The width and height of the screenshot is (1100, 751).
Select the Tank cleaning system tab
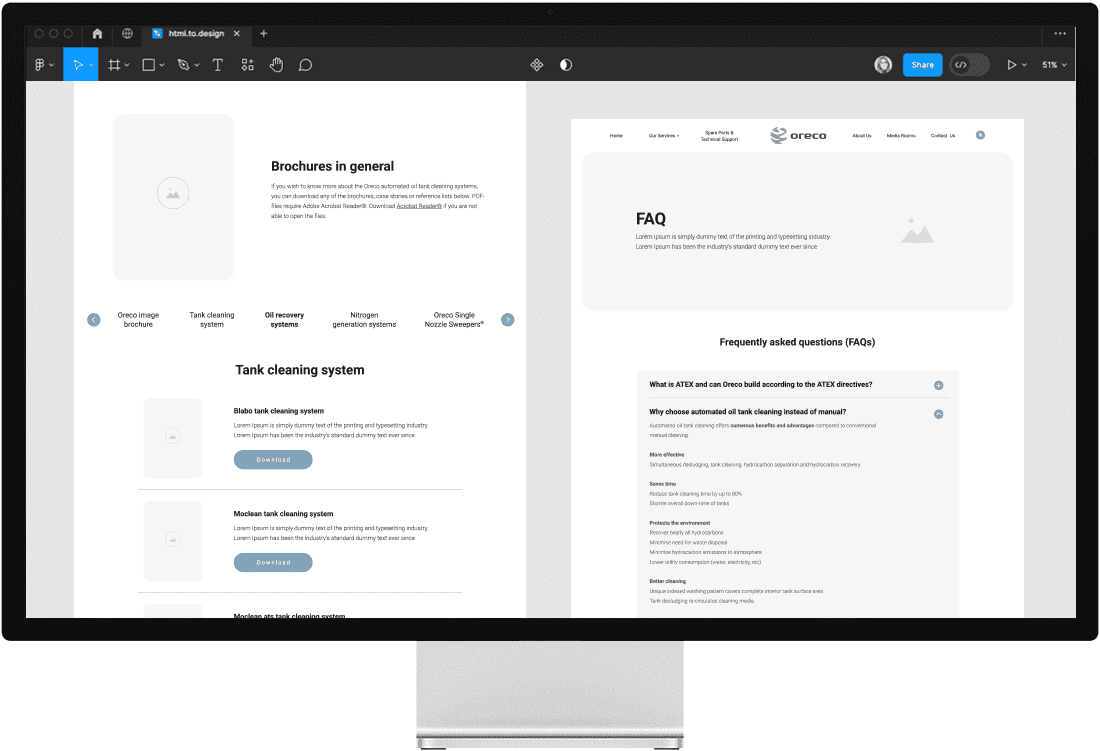[x=212, y=320]
